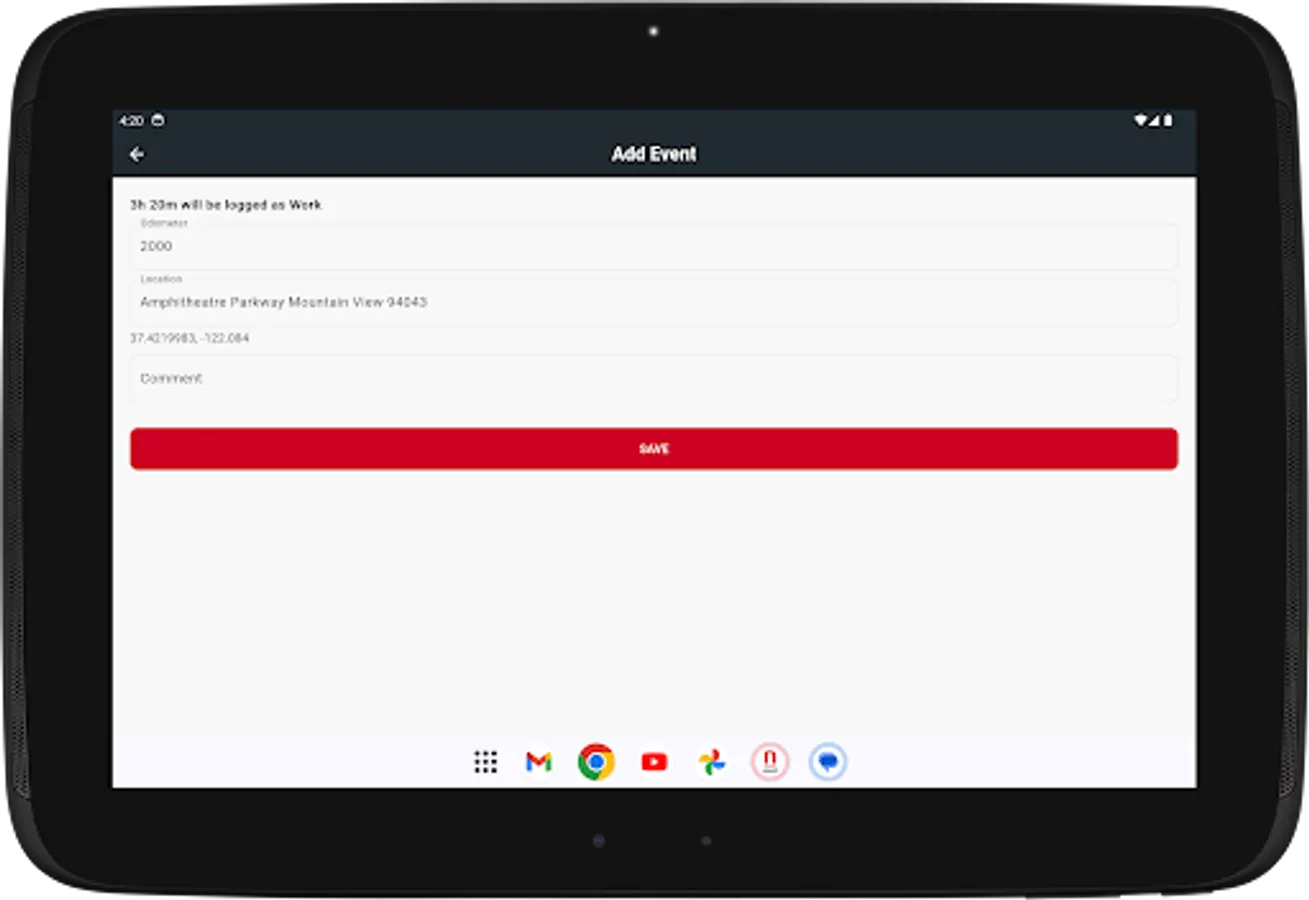This screenshot has width=1309, height=900.
Task: Select the Odometer field showing 2000
Action: click(x=653, y=245)
